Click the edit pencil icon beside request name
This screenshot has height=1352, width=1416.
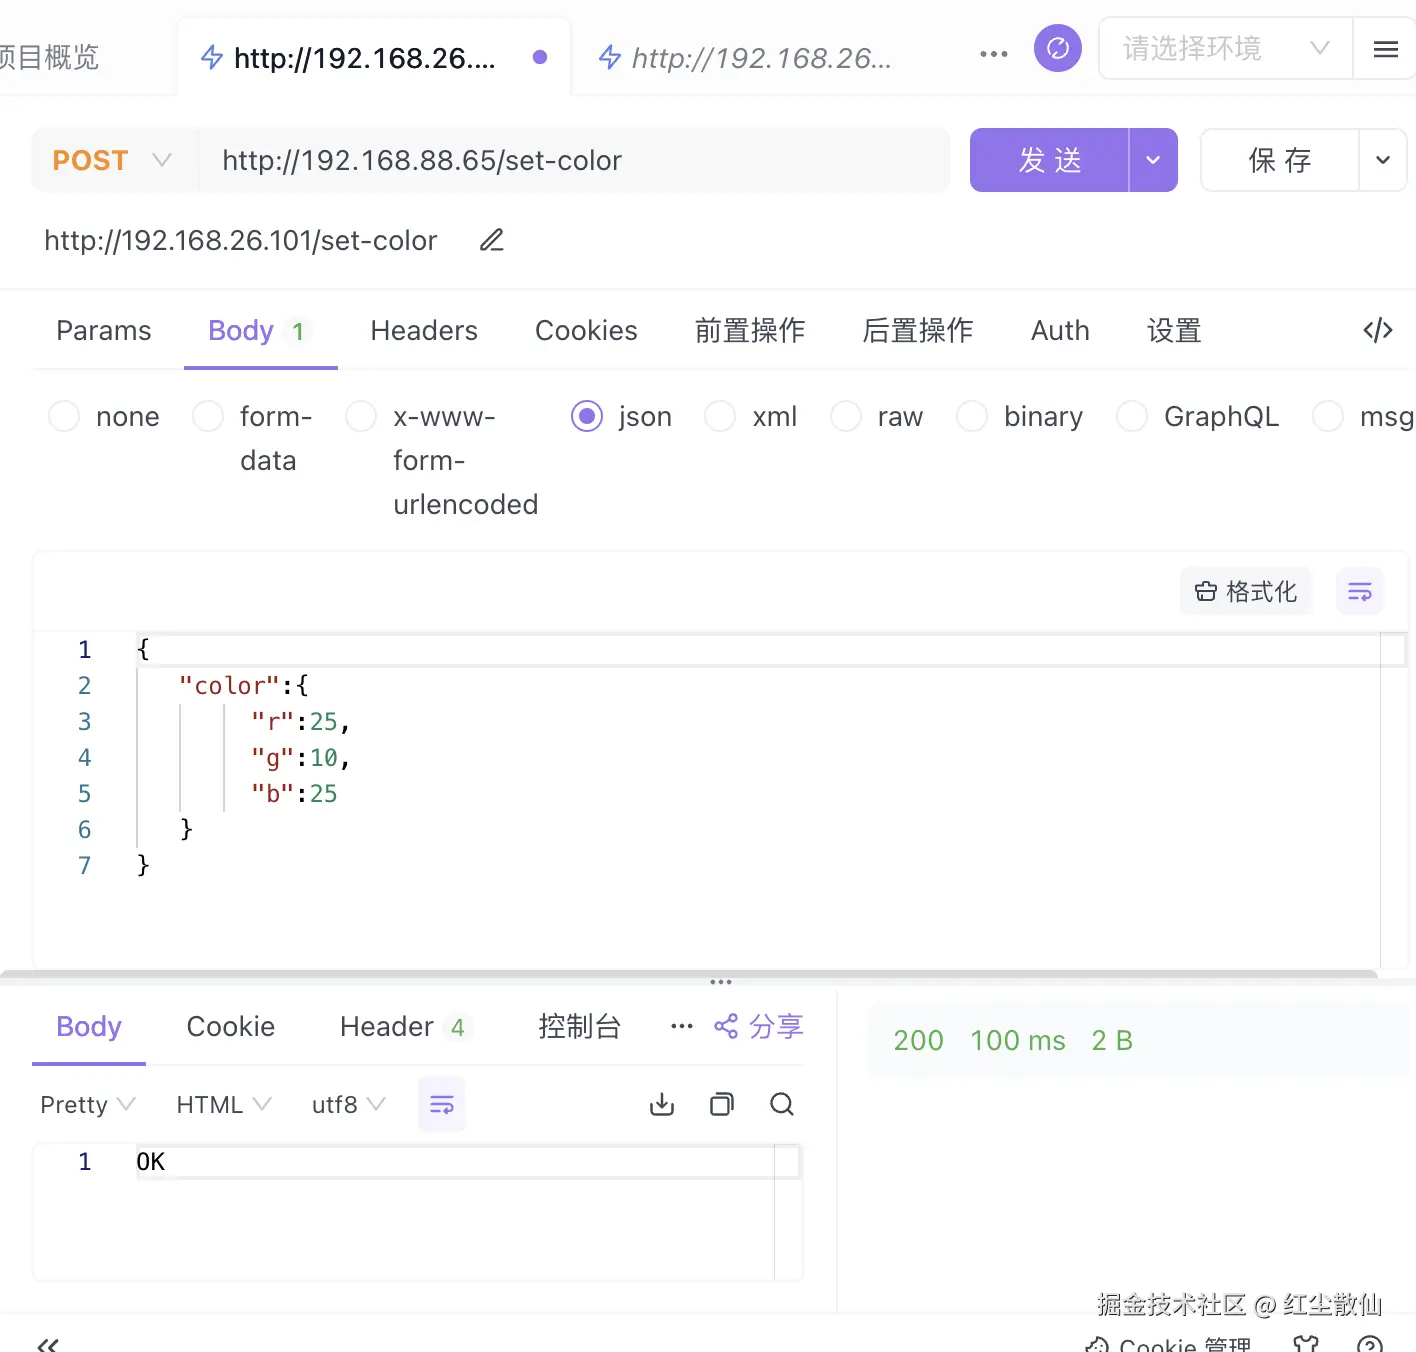click(492, 240)
